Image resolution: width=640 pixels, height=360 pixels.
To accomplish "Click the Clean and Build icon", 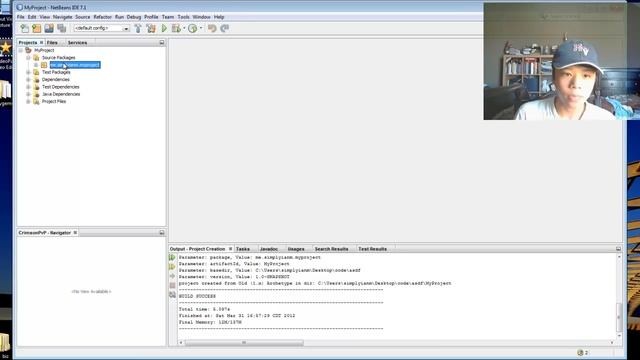I will pos(151,28).
